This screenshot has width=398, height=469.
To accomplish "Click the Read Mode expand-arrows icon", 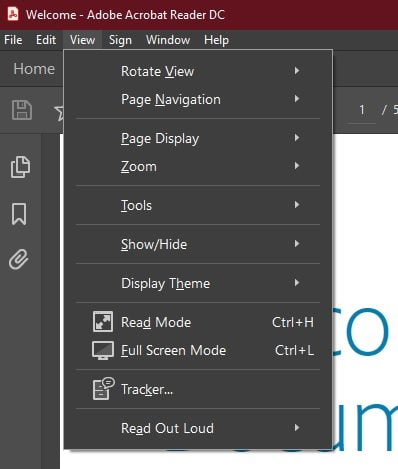I will (x=103, y=322).
